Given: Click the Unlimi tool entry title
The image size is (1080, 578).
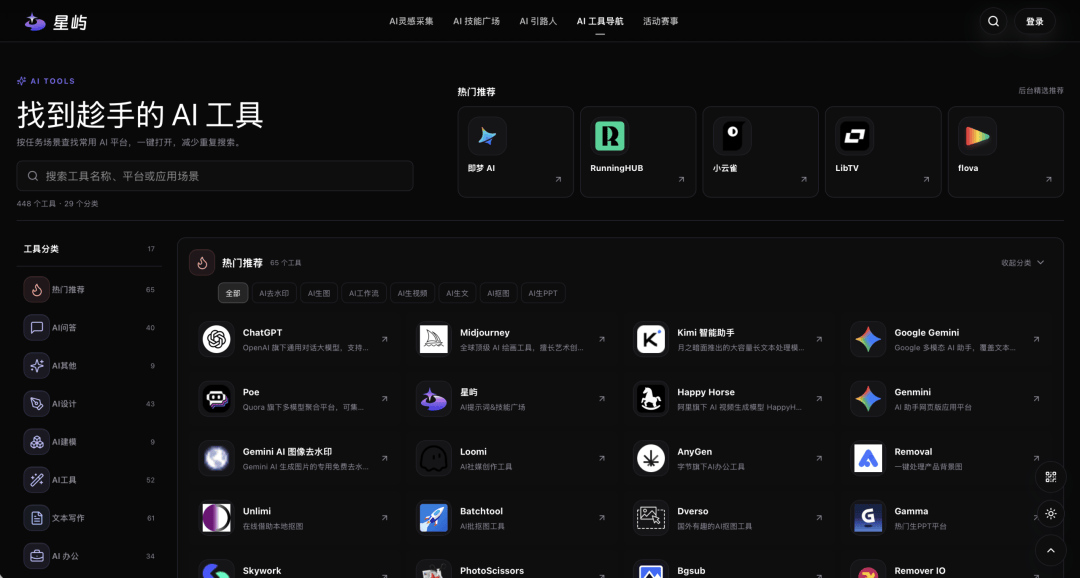Looking at the screenshot, I should pyautogui.click(x=256, y=511).
